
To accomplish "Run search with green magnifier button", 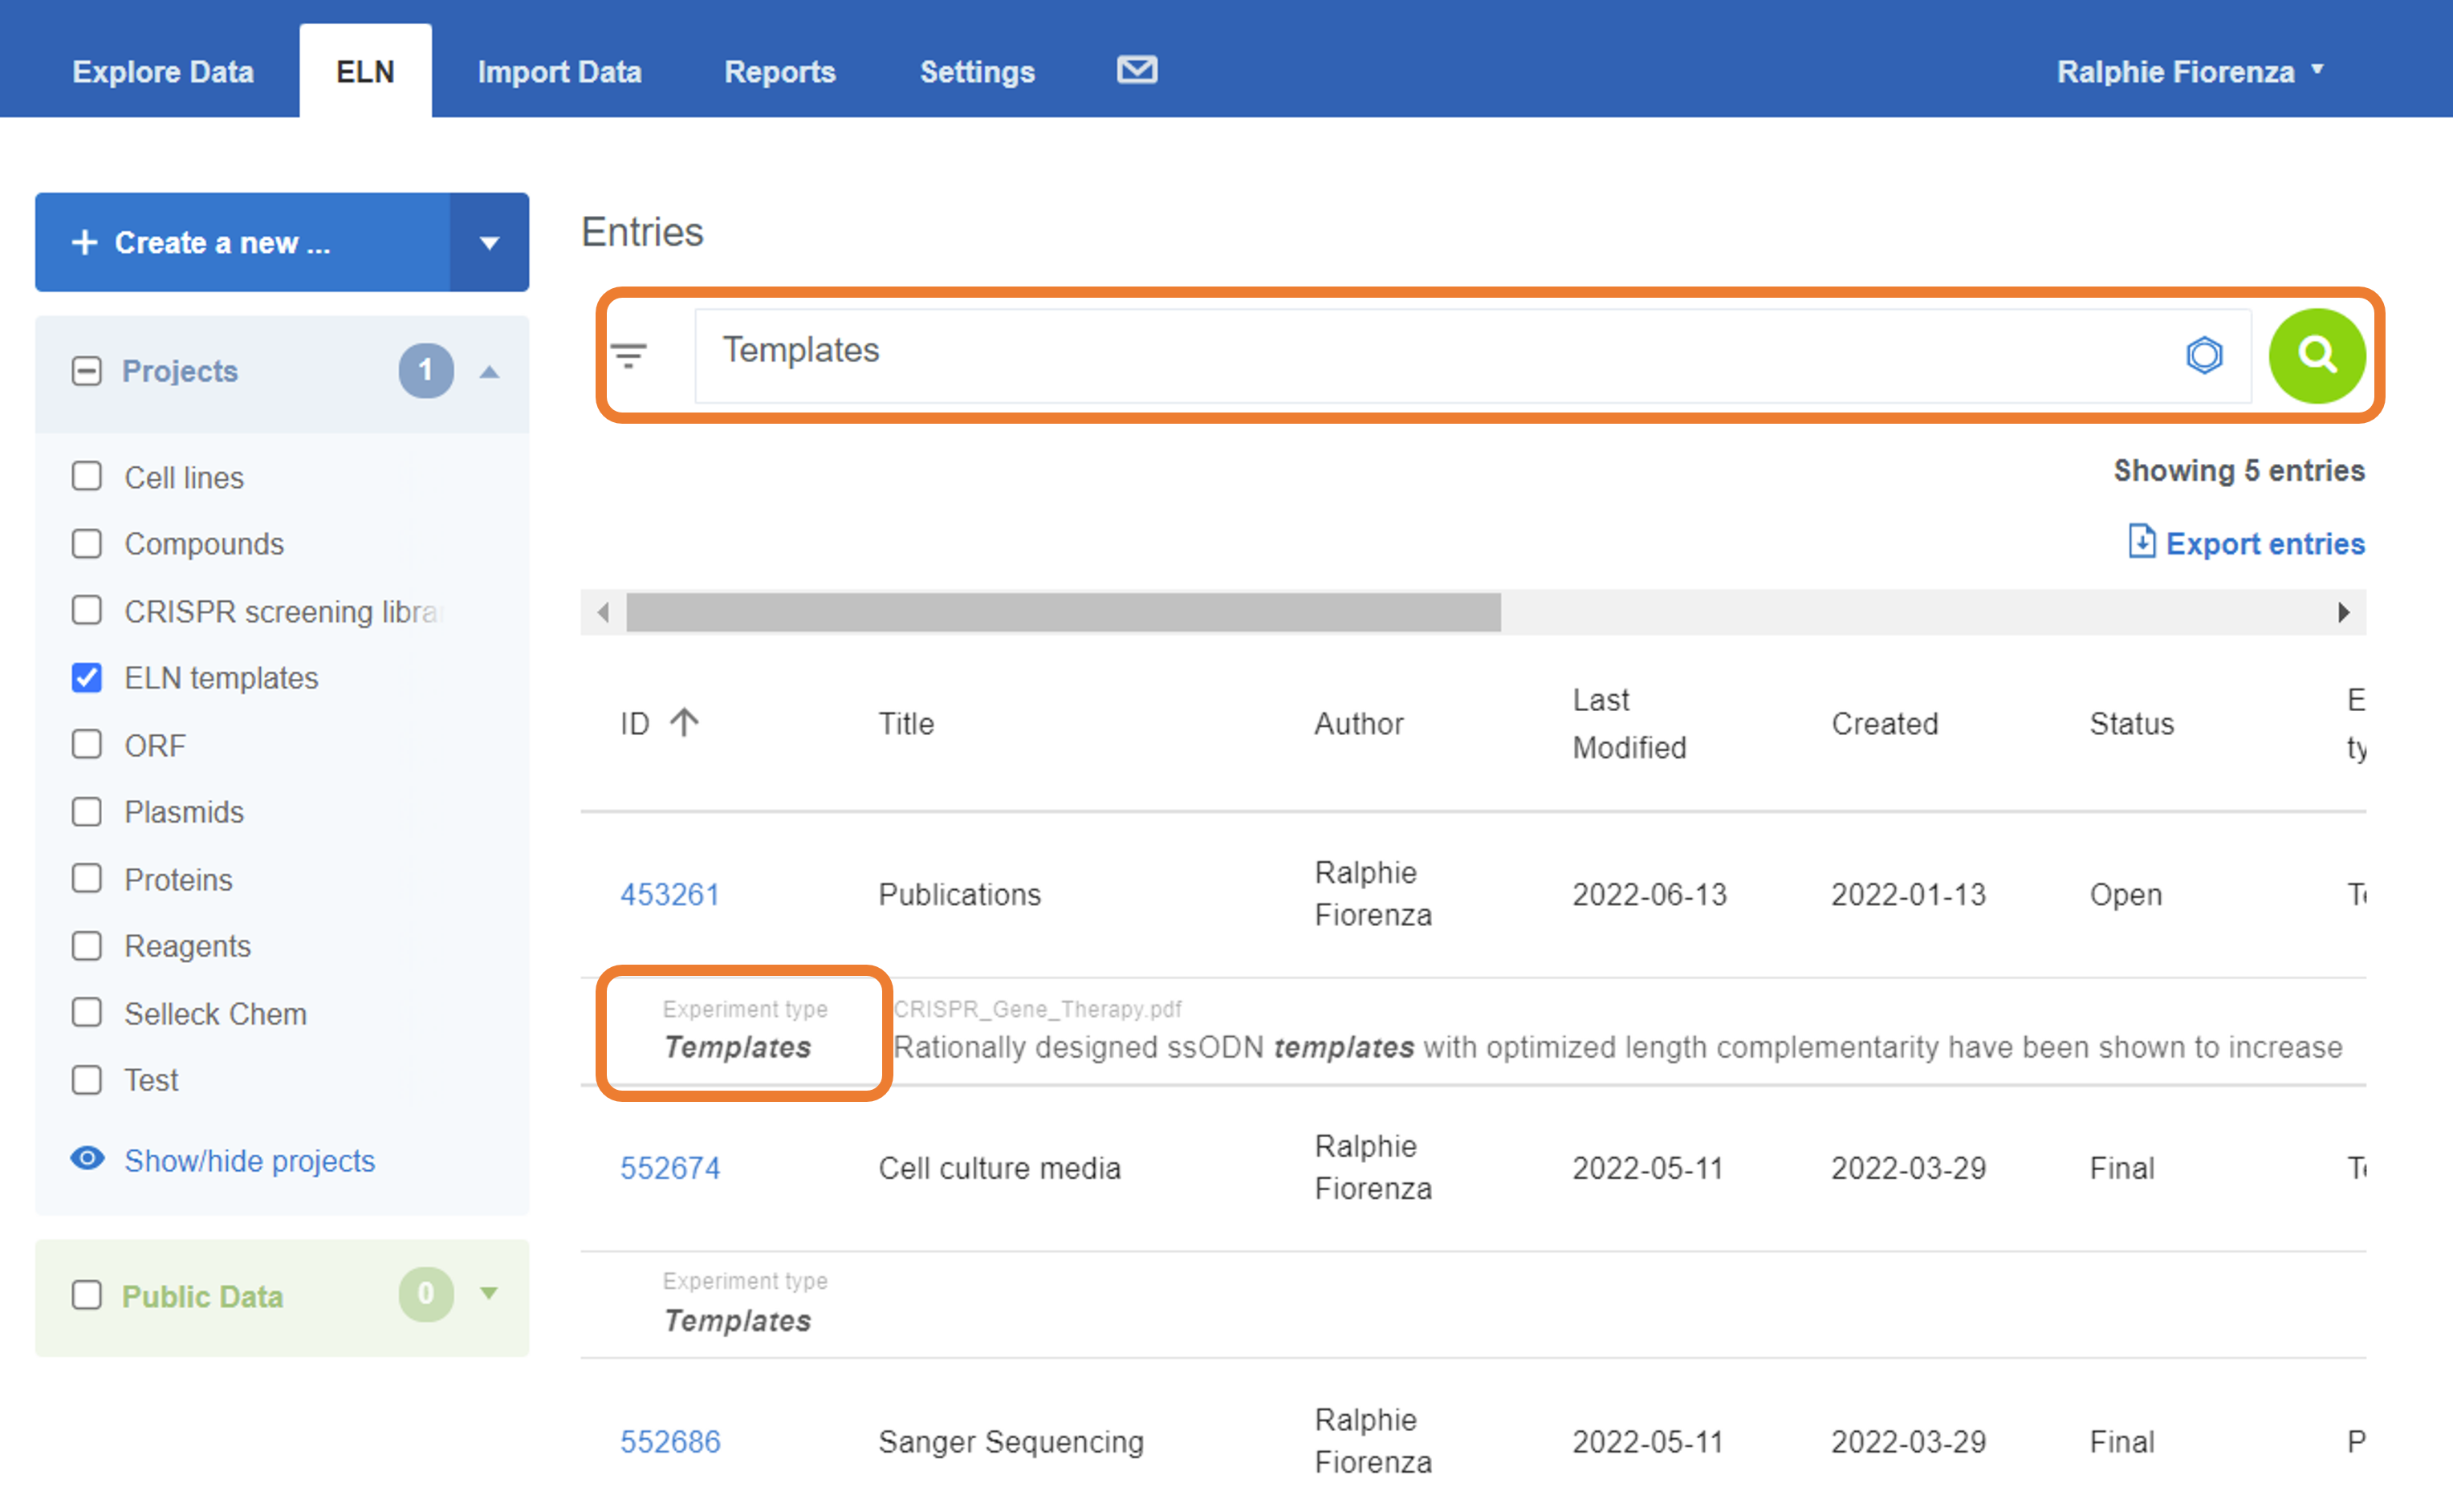I will pos(2317,355).
